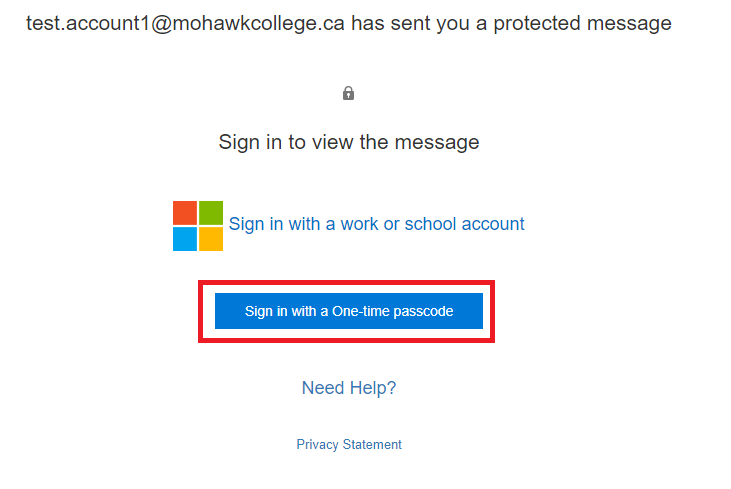The width and height of the screenshot is (731, 489).
Task: Click the red square of the Microsoft logo
Action: [185, 212]
